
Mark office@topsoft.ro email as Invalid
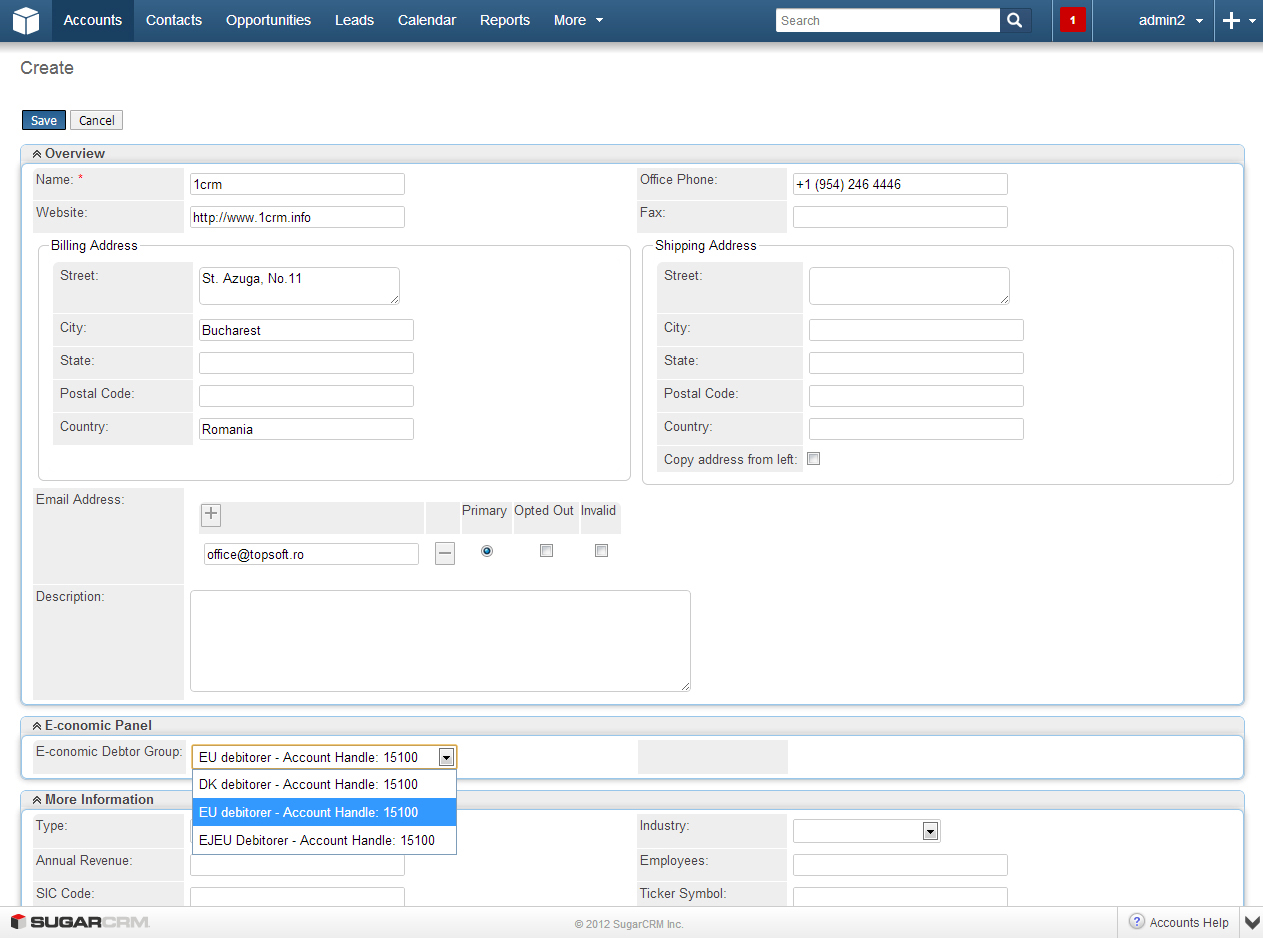(601, 551)
